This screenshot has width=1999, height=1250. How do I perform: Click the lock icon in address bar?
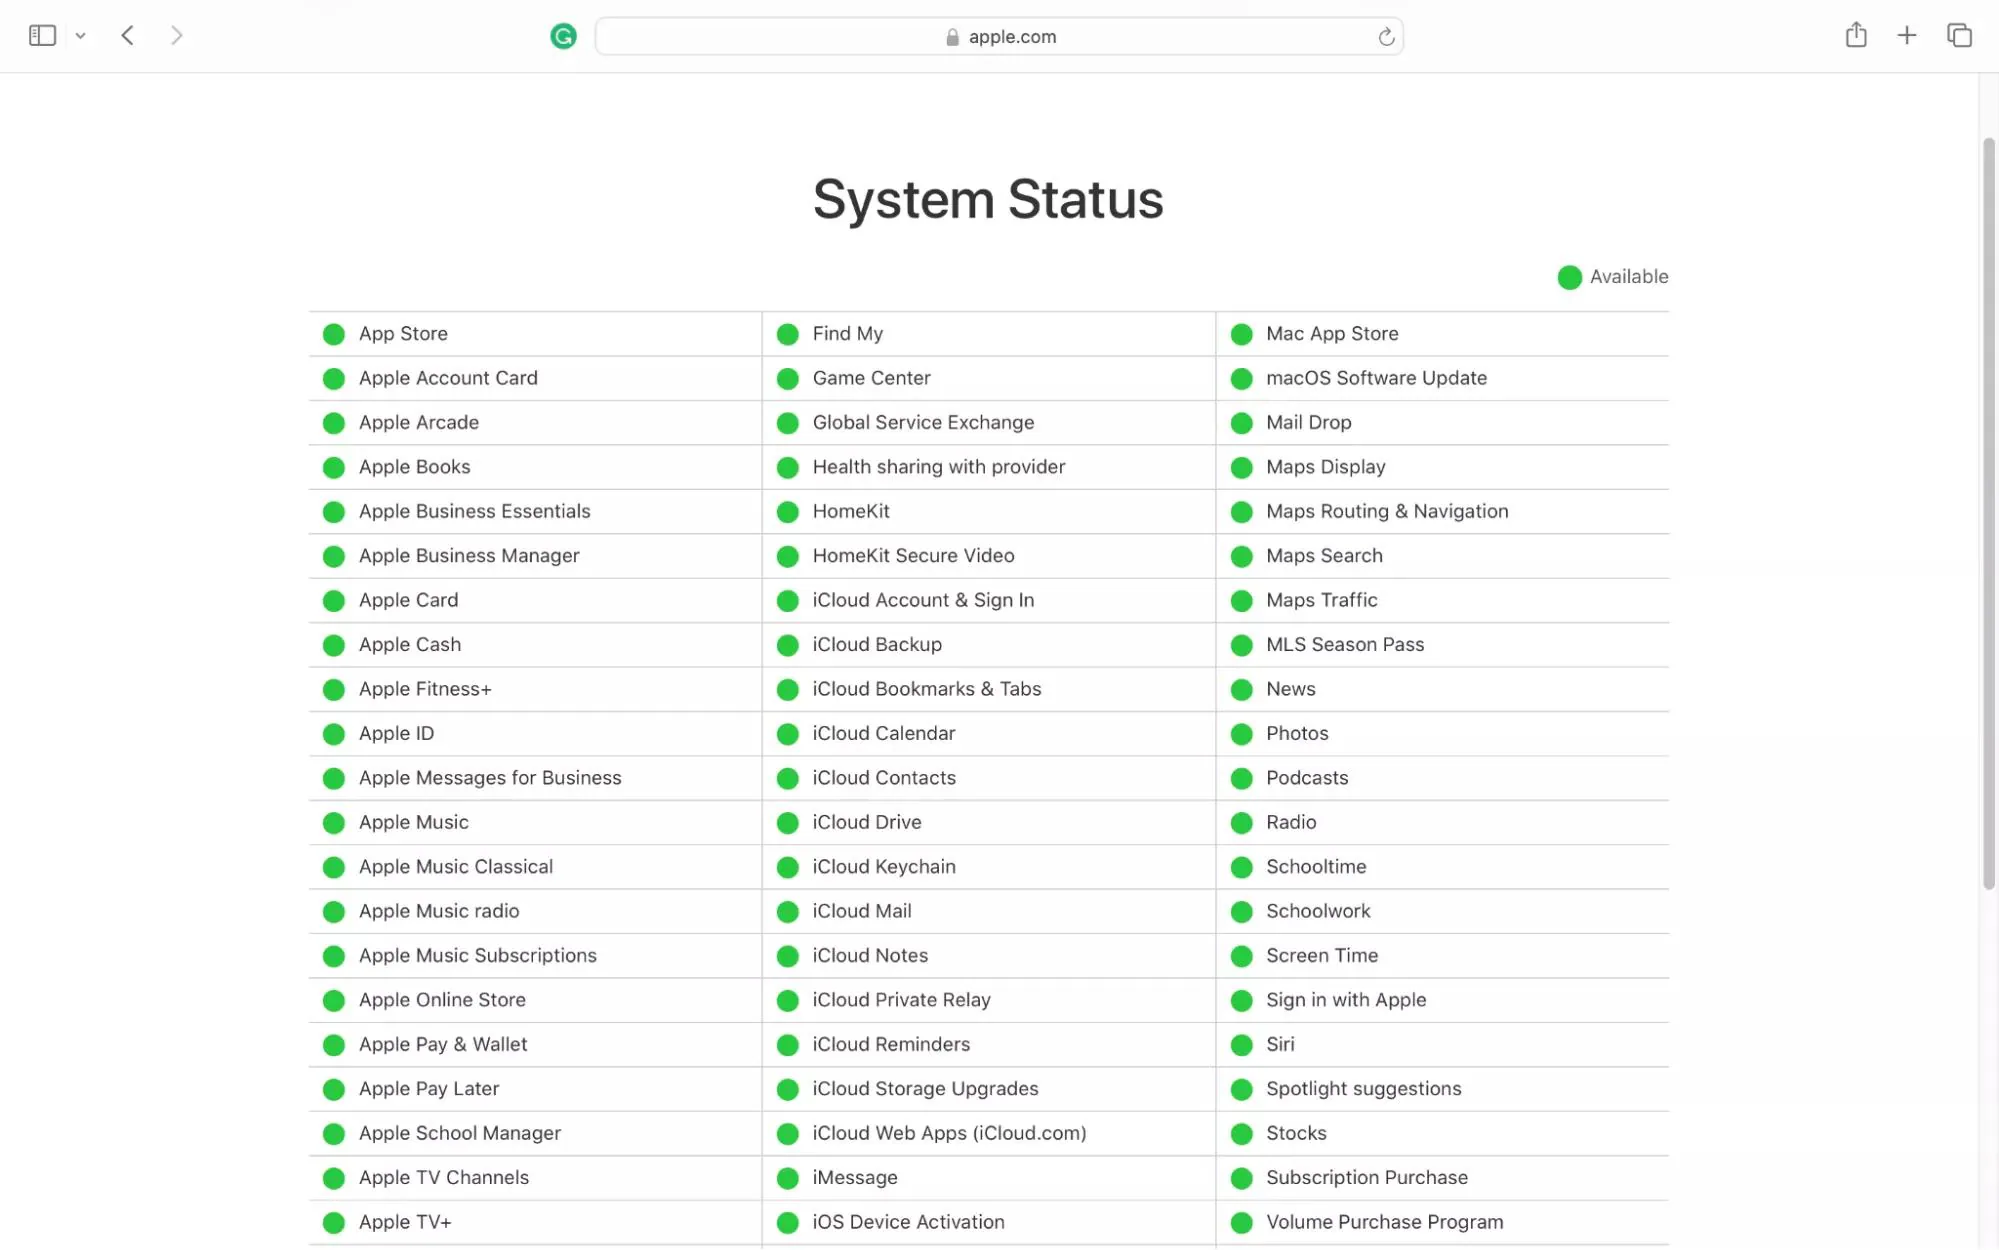[952, 37]
